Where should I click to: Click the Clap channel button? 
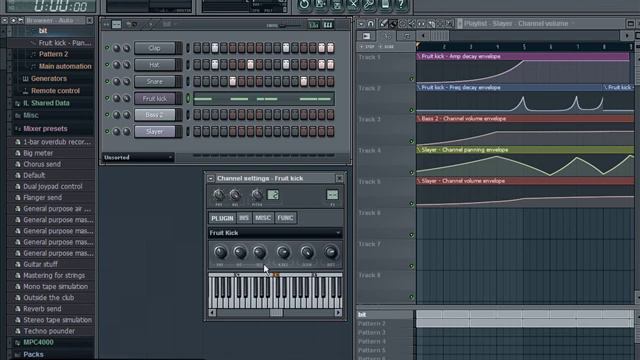[x=155, y=48]
